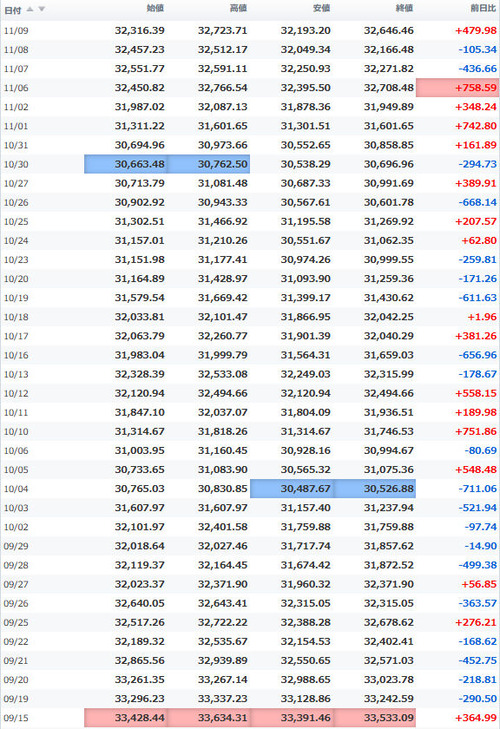Screen dimensions: 500x729
Task: Select the 10/27 date cell
Action: (16, 184)
